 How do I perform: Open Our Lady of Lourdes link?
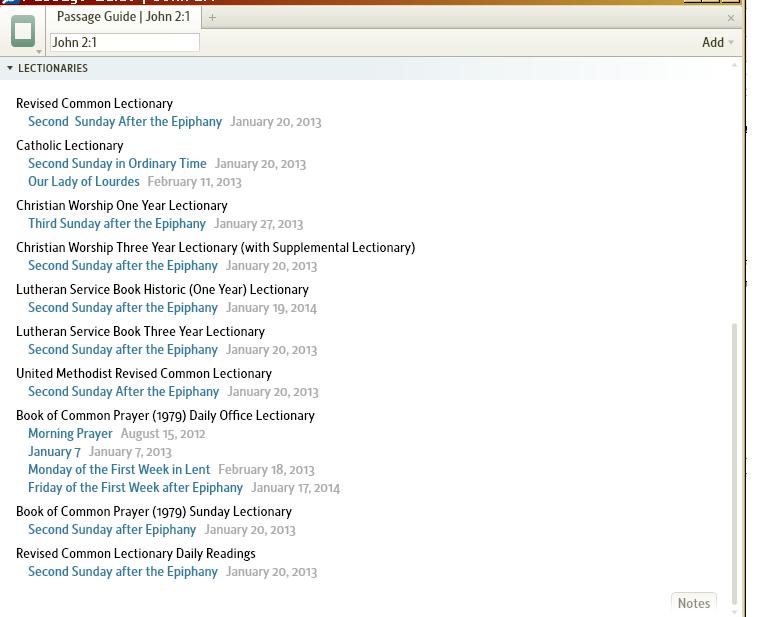point(83,181)
